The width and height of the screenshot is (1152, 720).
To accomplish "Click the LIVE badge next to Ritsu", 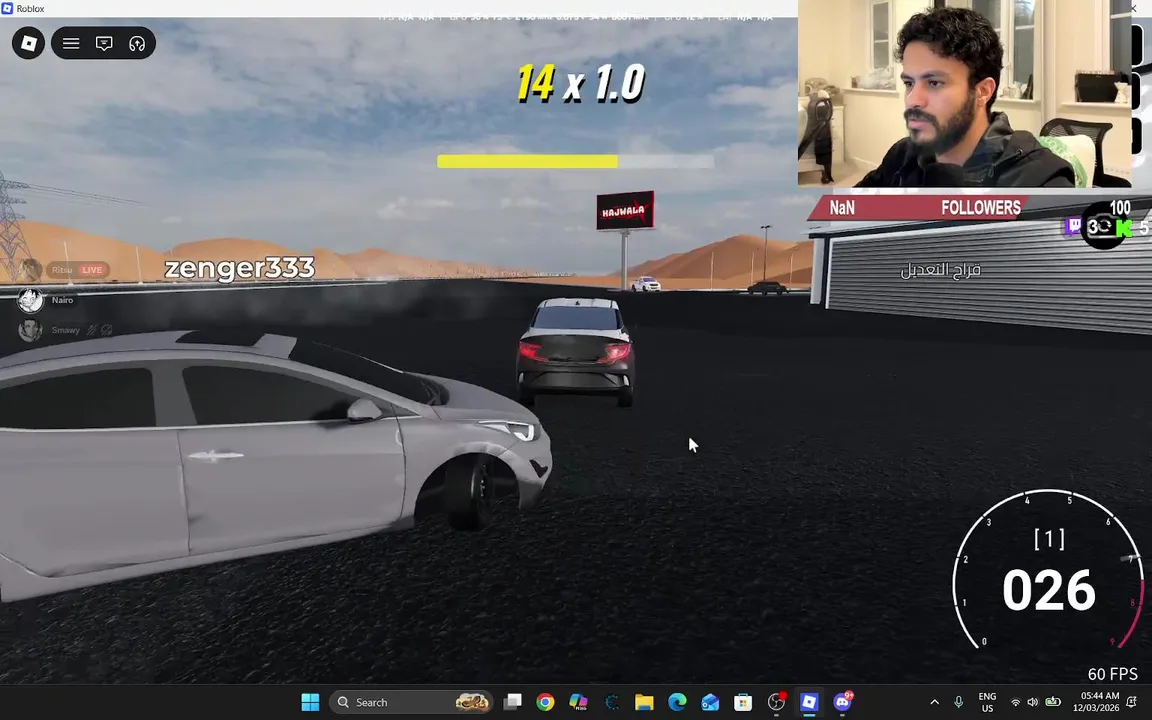I will 93,270.
